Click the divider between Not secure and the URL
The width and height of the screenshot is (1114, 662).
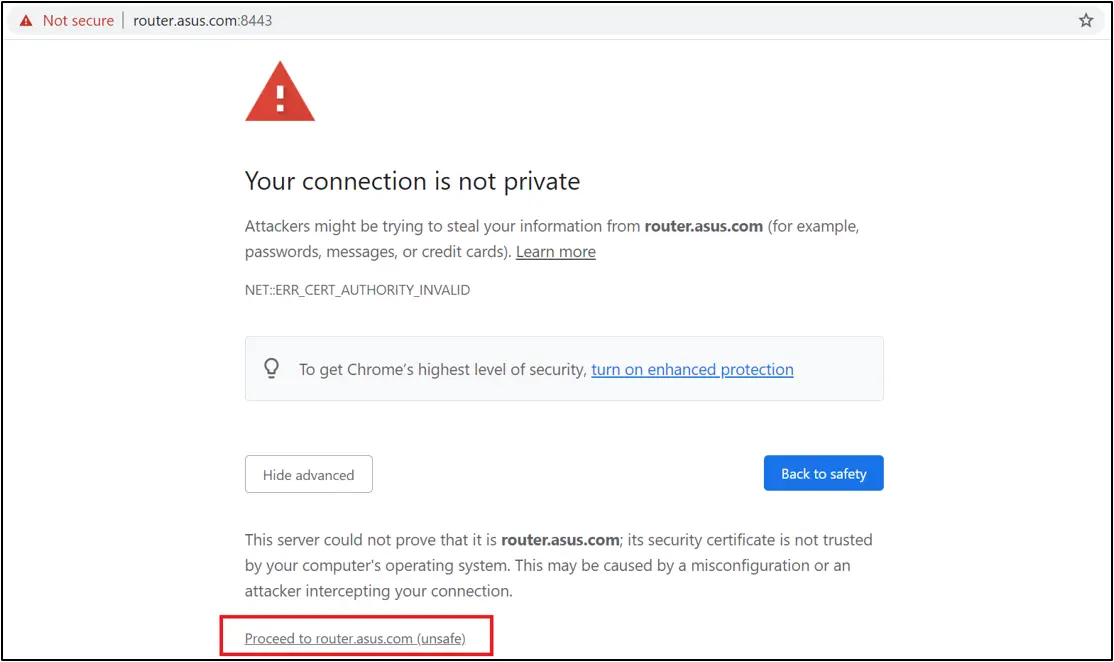[124, 19]
